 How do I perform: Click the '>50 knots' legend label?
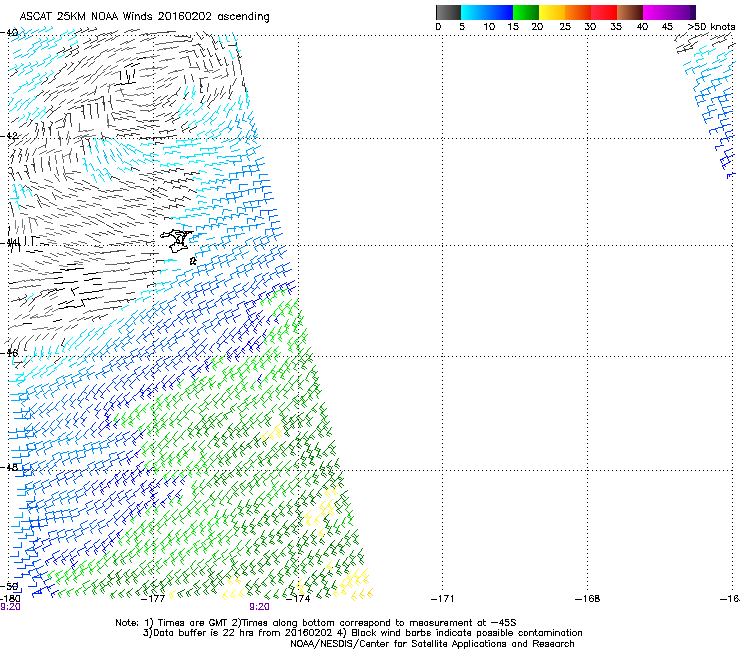pos(711,26)
